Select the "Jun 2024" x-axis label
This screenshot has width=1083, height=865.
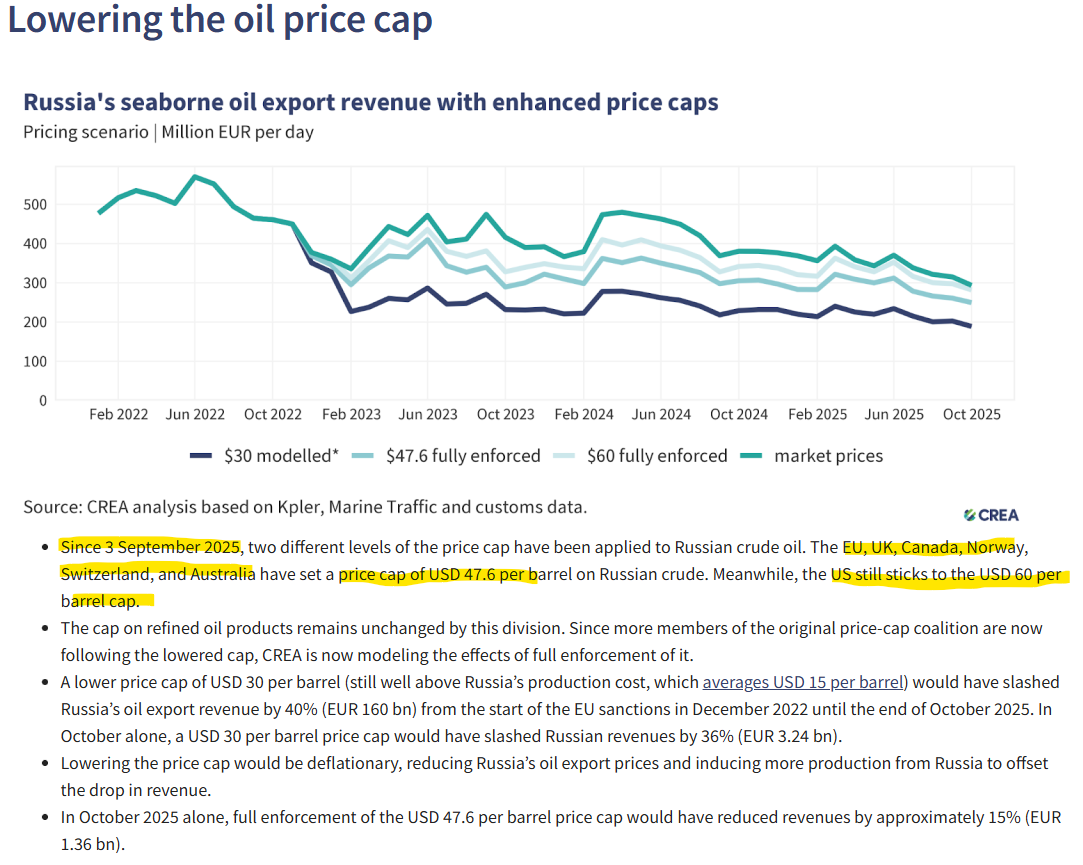661,414
